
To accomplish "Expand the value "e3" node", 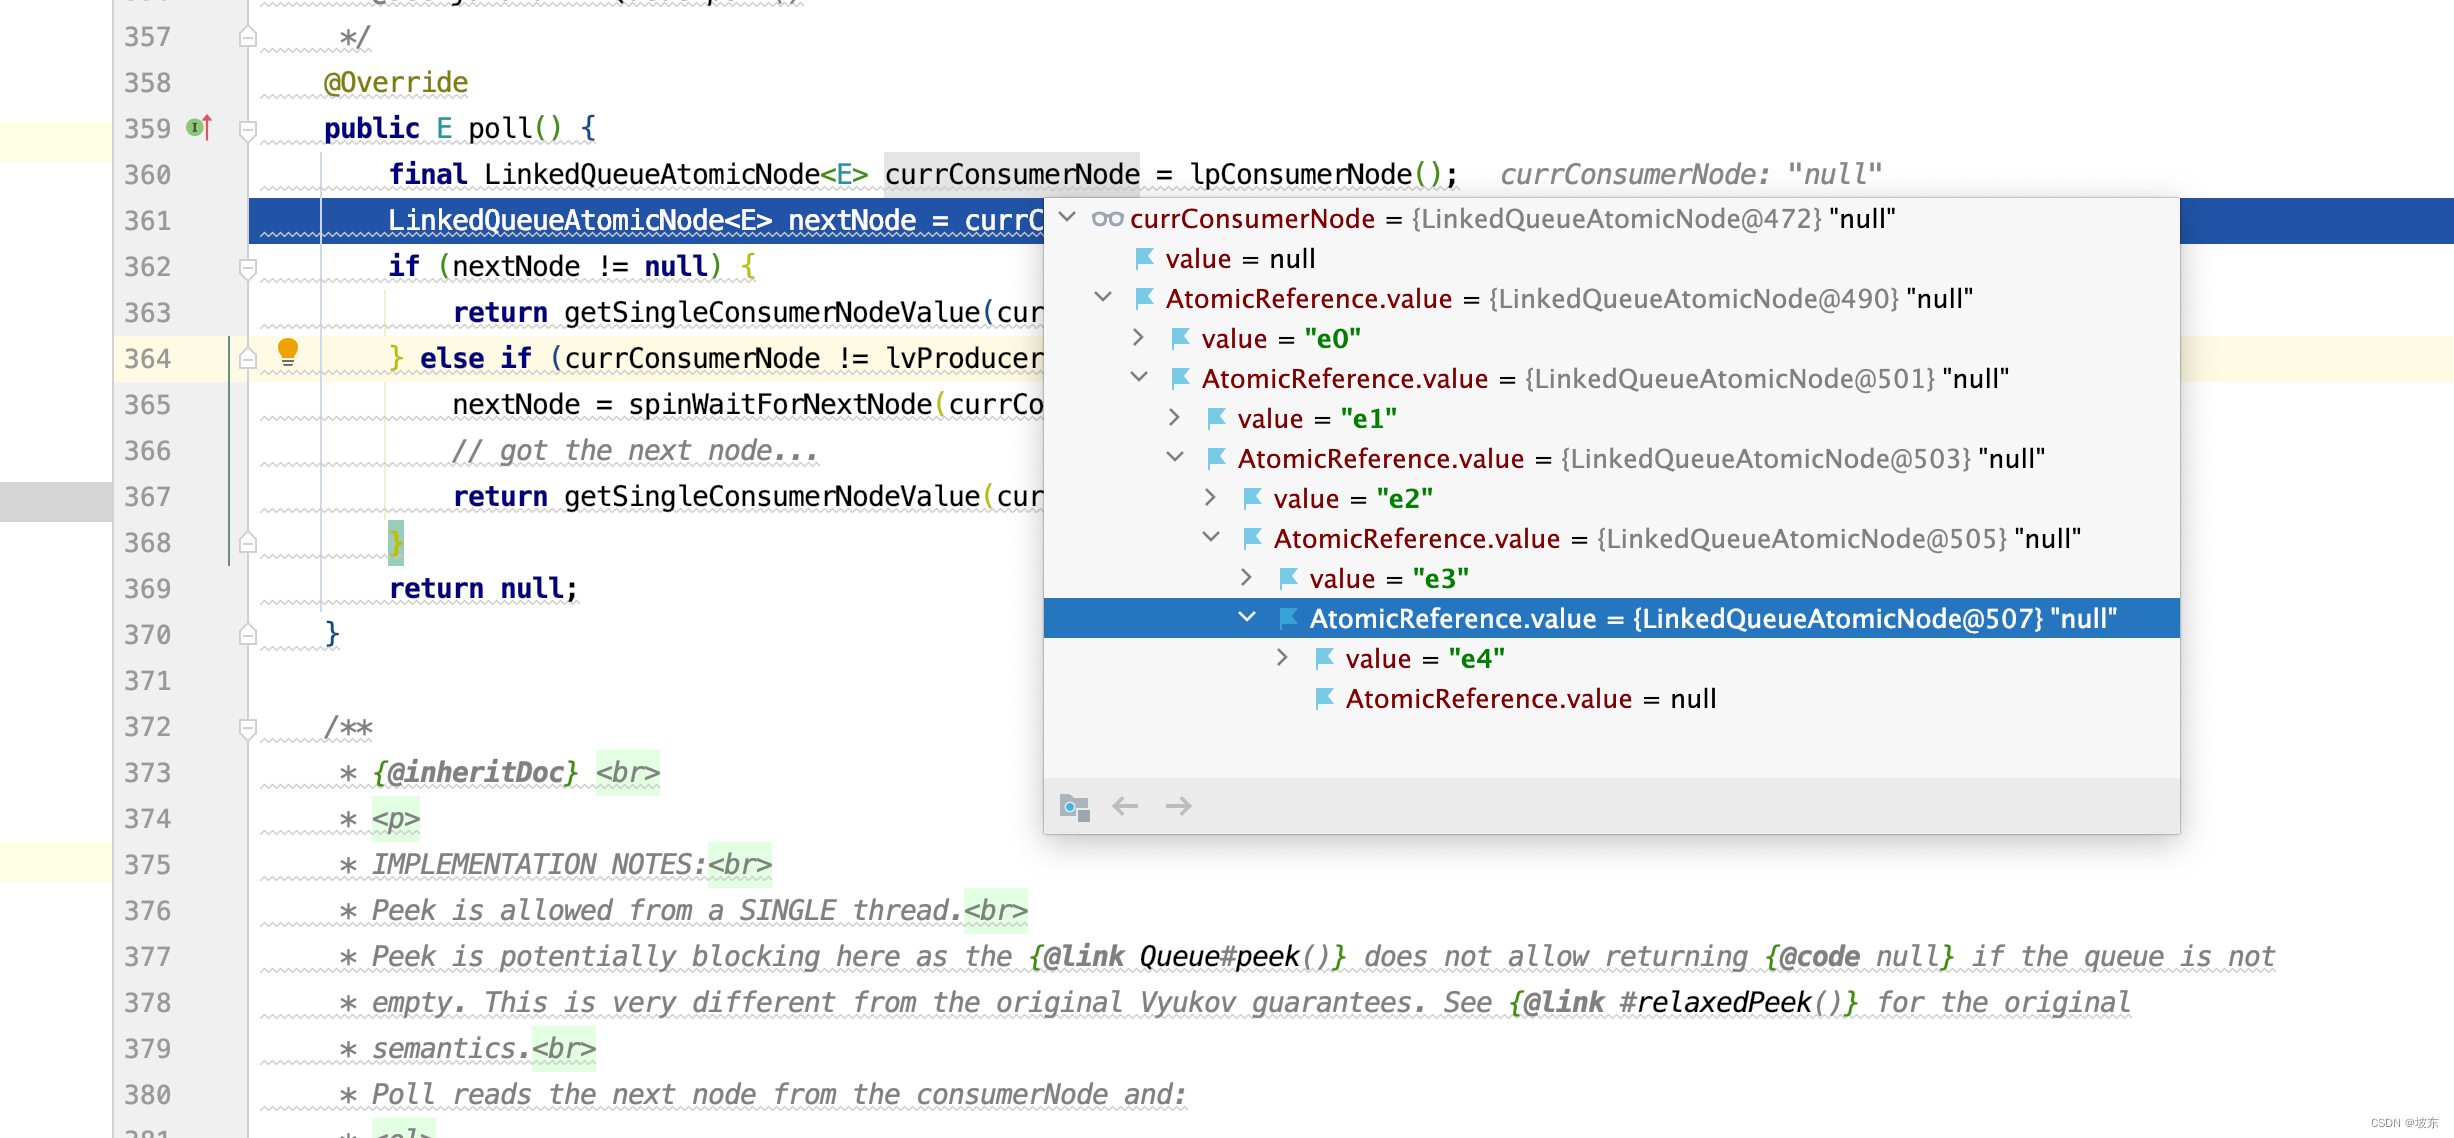I will pos(1246,578).
